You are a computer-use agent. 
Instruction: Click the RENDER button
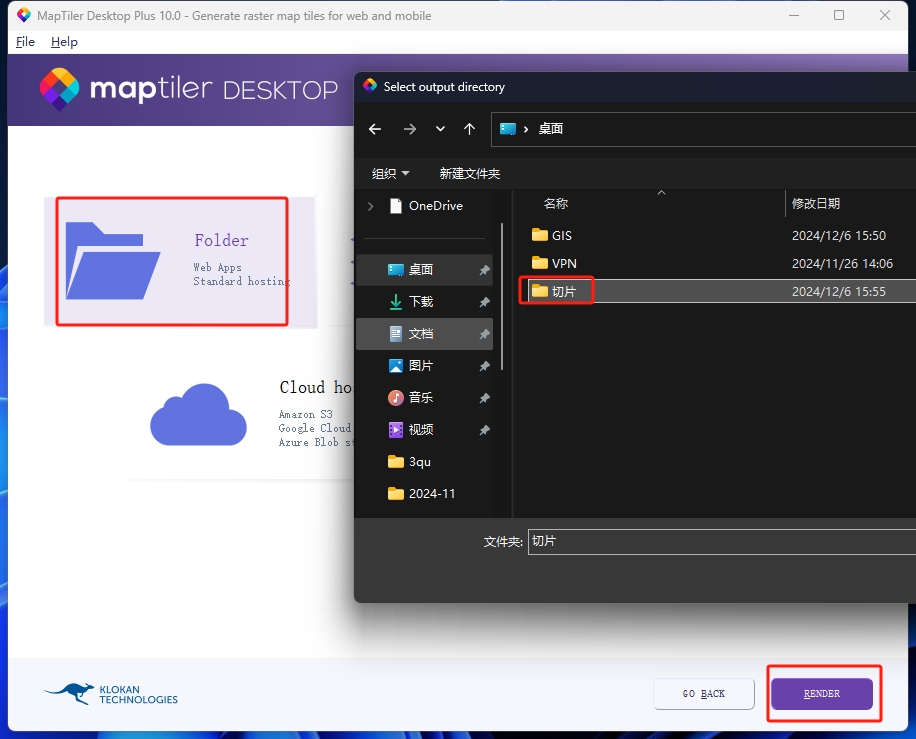822,693
